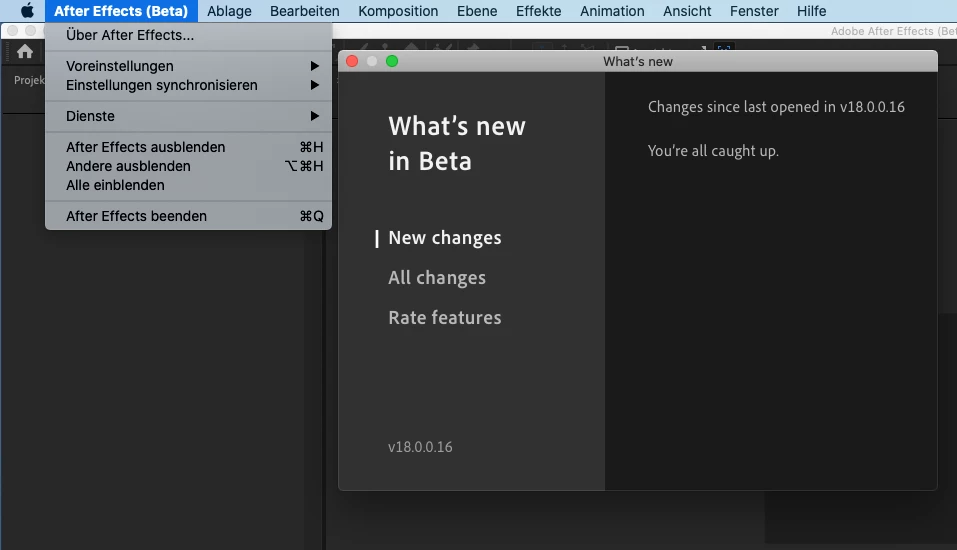Click "Changes since last opened" text
Viewport: 957px width, 550px height.
coord(776,107)
